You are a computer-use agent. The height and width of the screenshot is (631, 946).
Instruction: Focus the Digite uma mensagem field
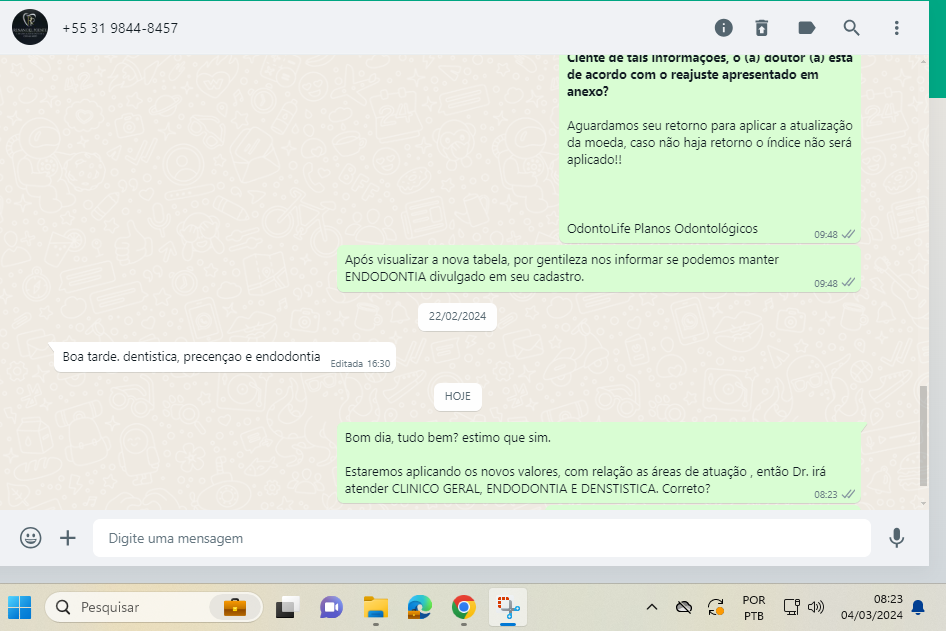click(481, 538)
